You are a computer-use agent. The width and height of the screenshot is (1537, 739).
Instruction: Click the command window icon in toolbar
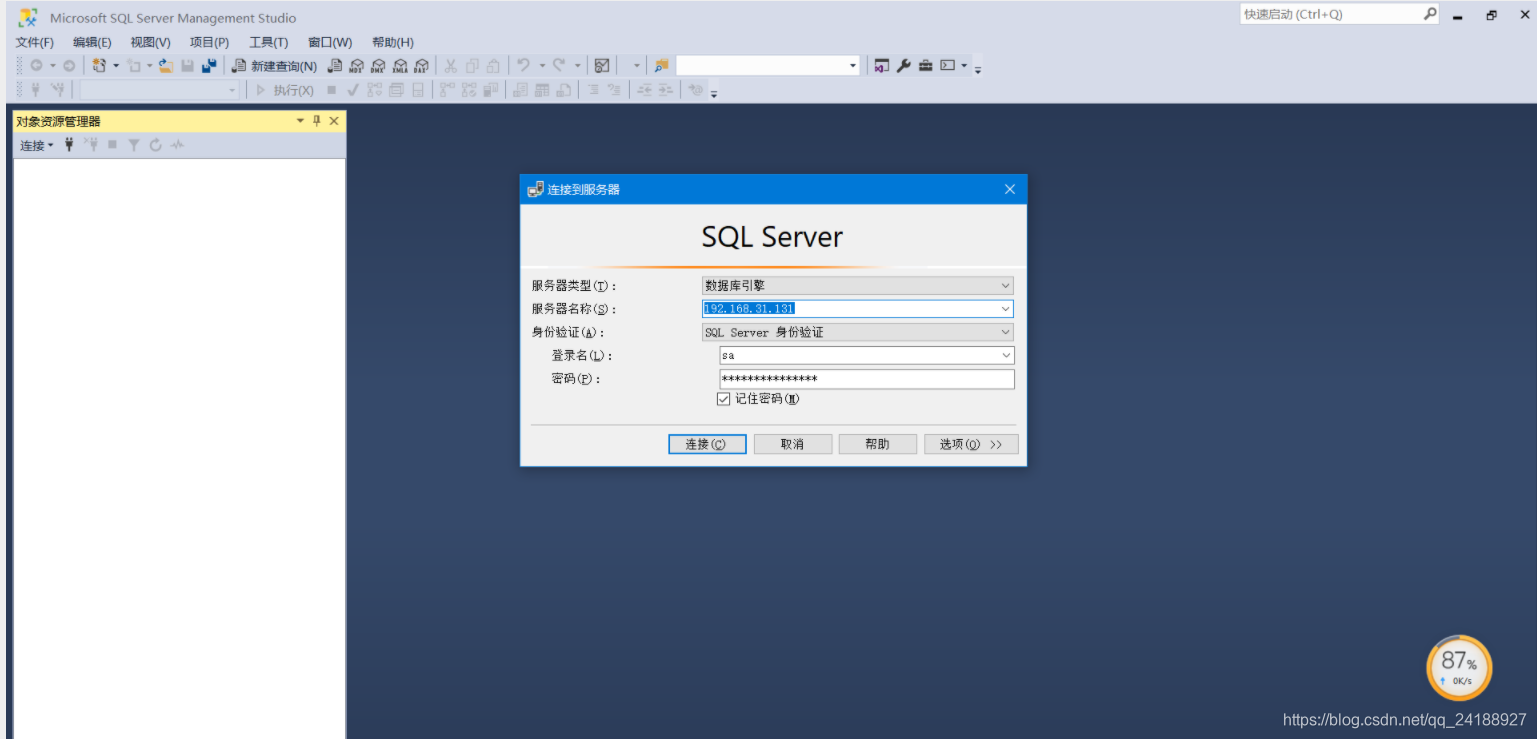coord(947,66)
